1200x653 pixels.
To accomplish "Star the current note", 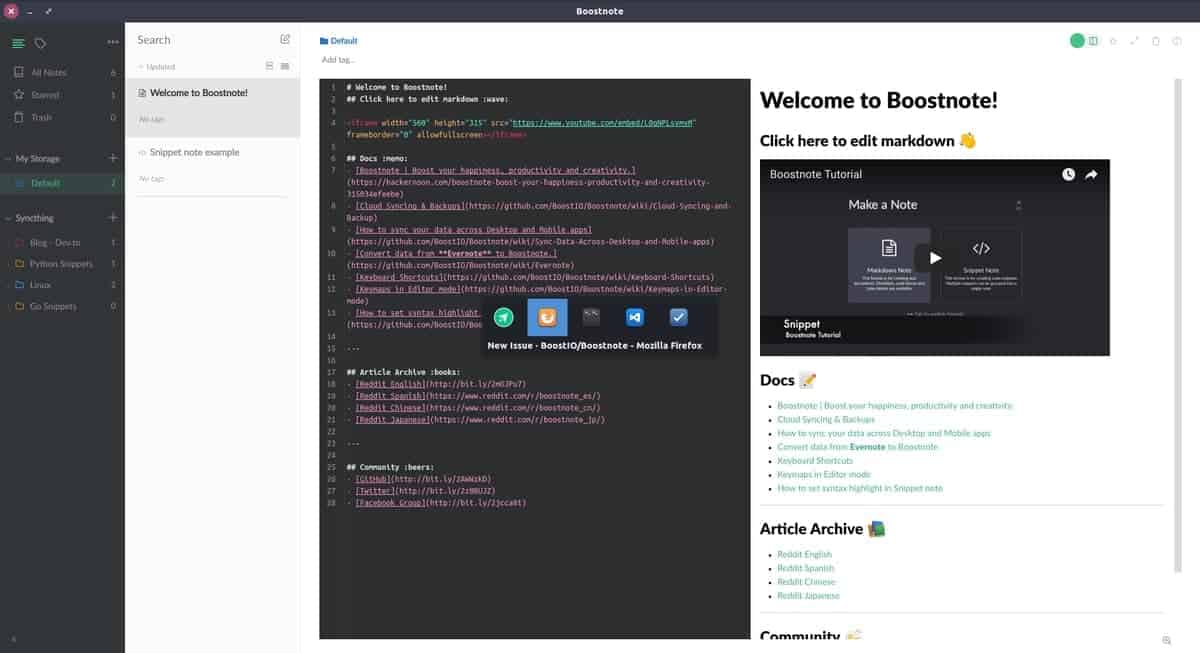I will click(1113, 41).
